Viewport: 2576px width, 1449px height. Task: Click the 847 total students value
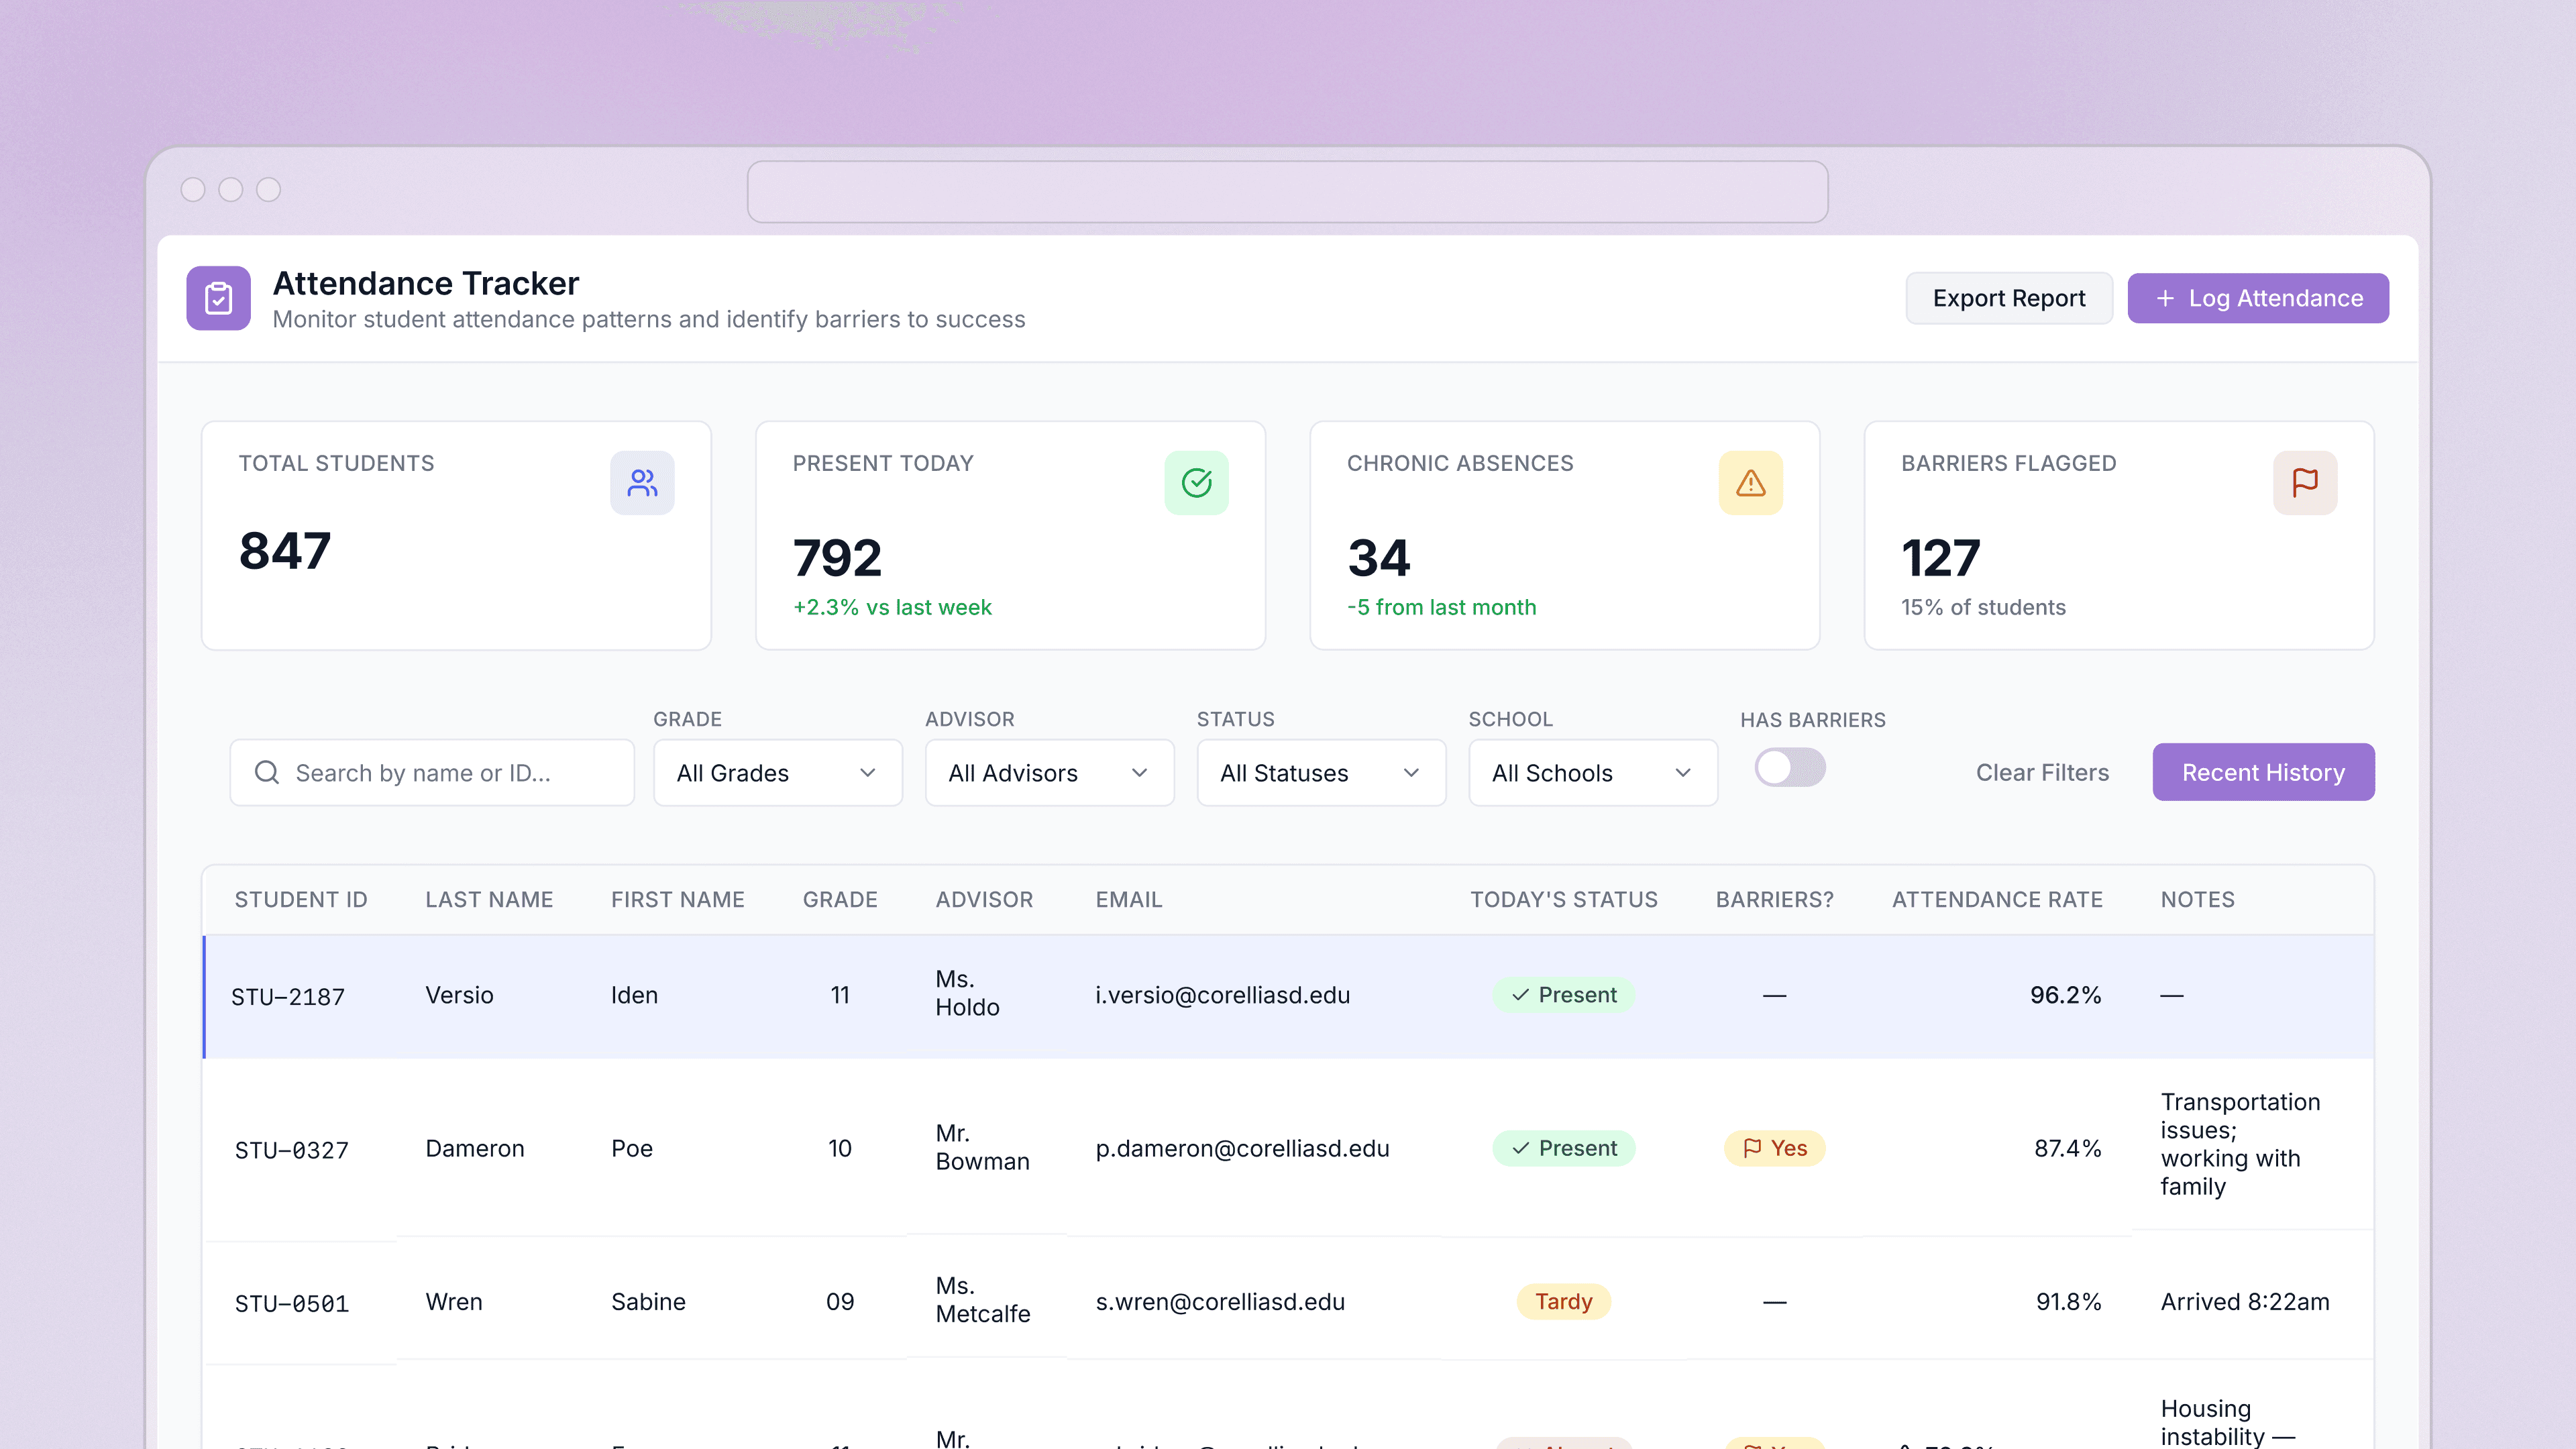[285, 551]
